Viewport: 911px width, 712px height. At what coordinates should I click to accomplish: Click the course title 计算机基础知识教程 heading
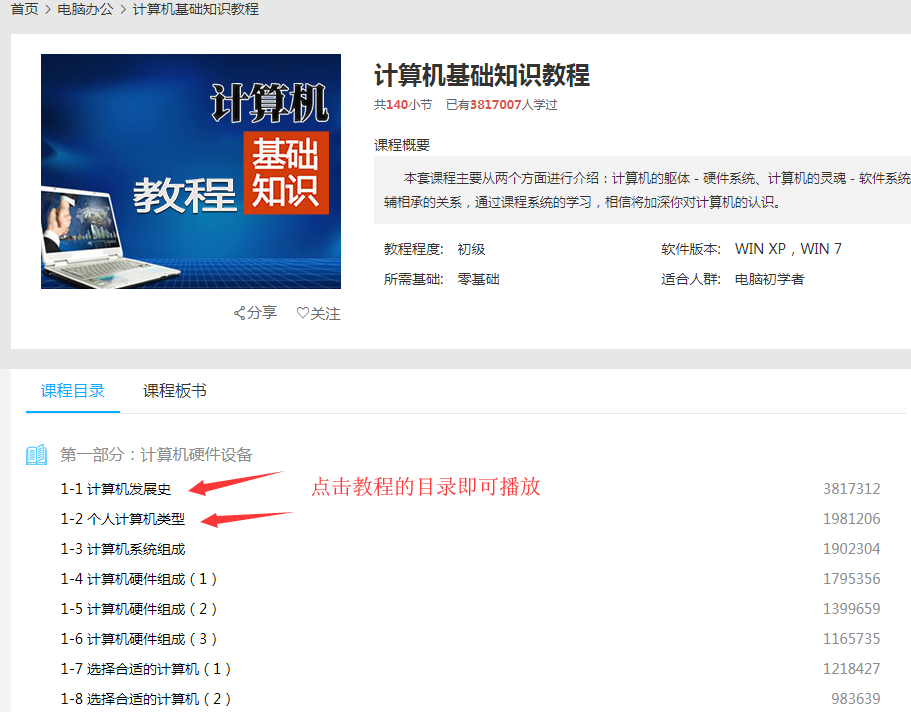(x=482, y=75)
